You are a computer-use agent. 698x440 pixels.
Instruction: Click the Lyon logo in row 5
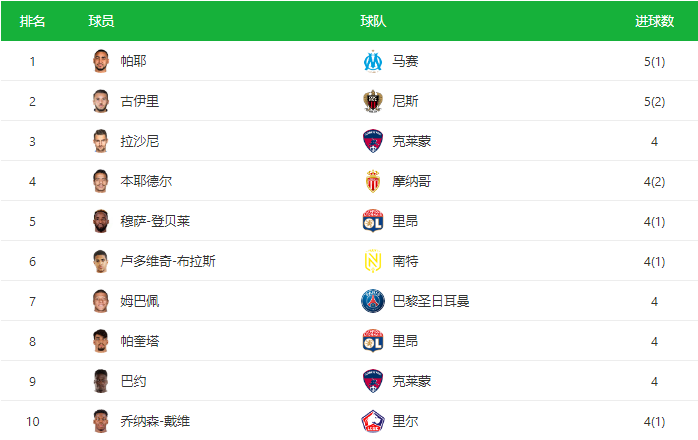pos(373,221)
